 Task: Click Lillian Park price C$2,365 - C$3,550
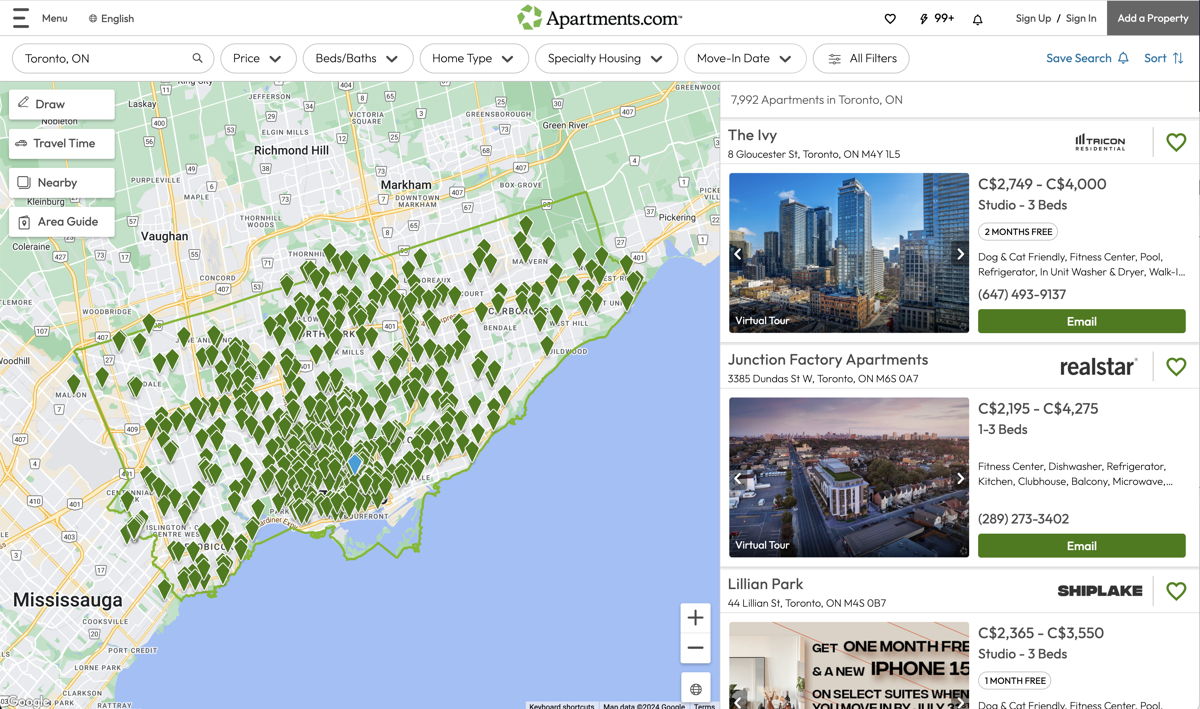click(1041, 633)
